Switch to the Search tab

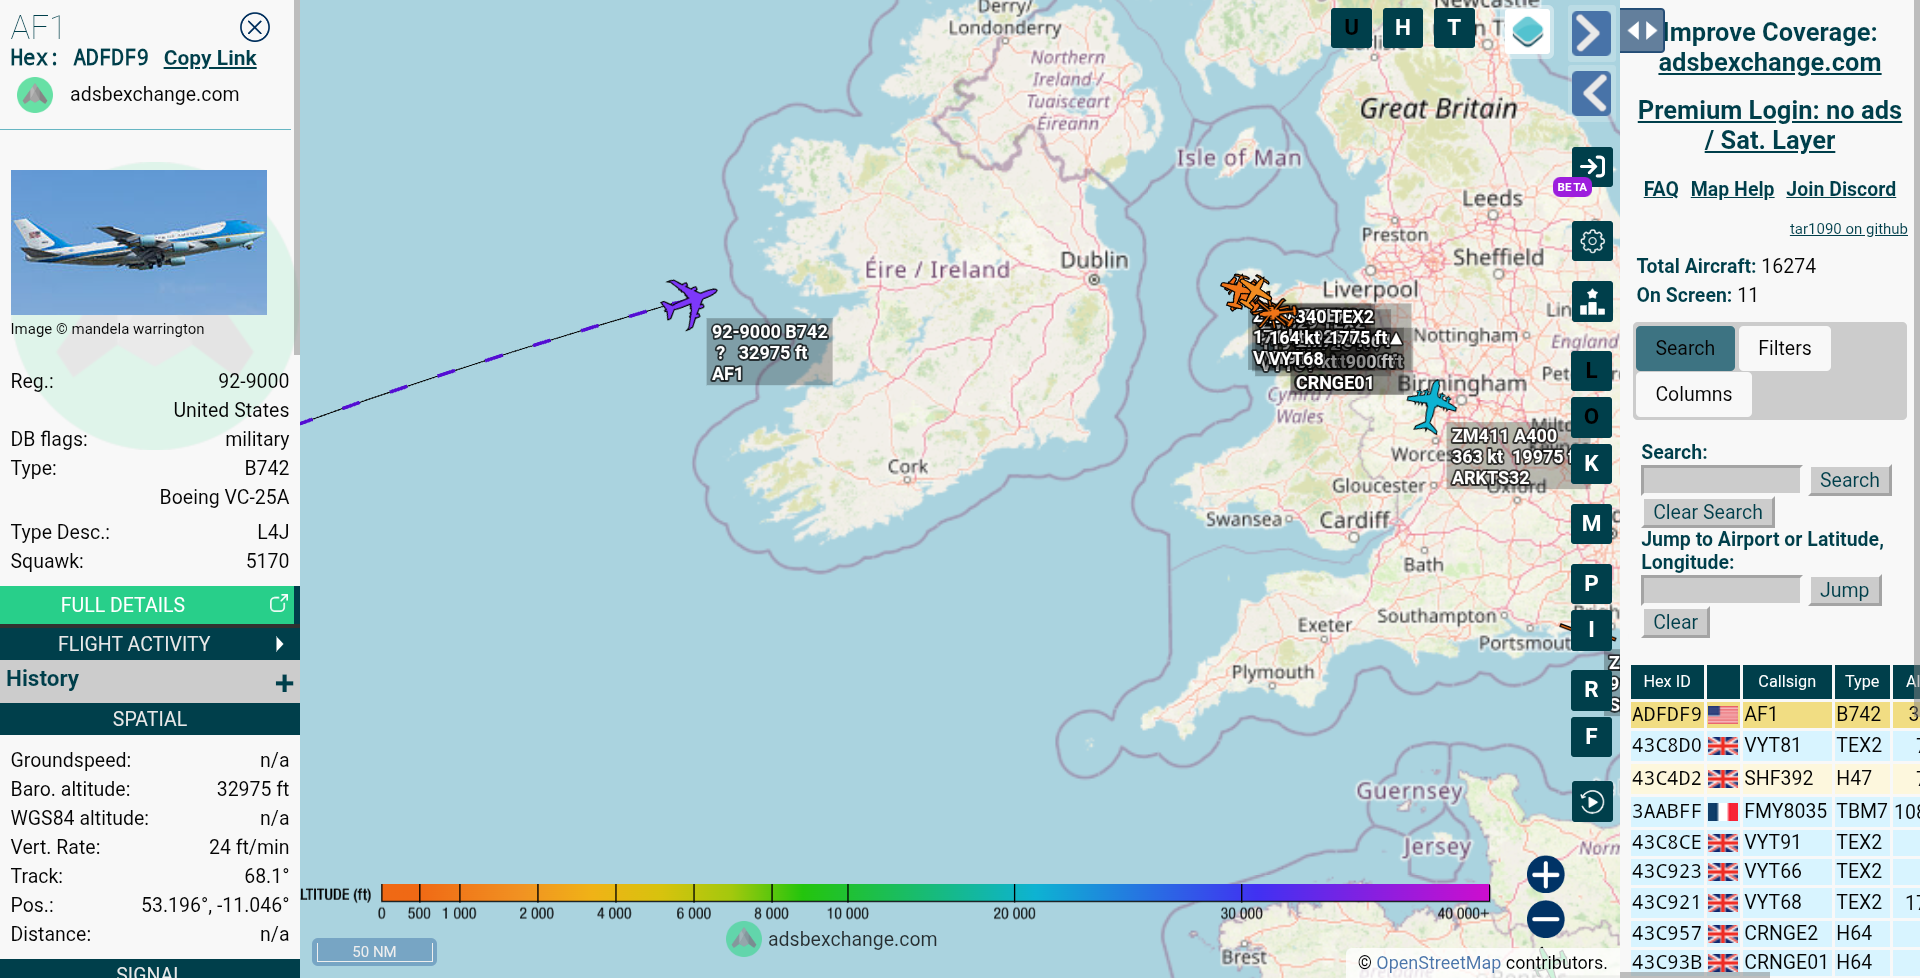[1685, 348]
